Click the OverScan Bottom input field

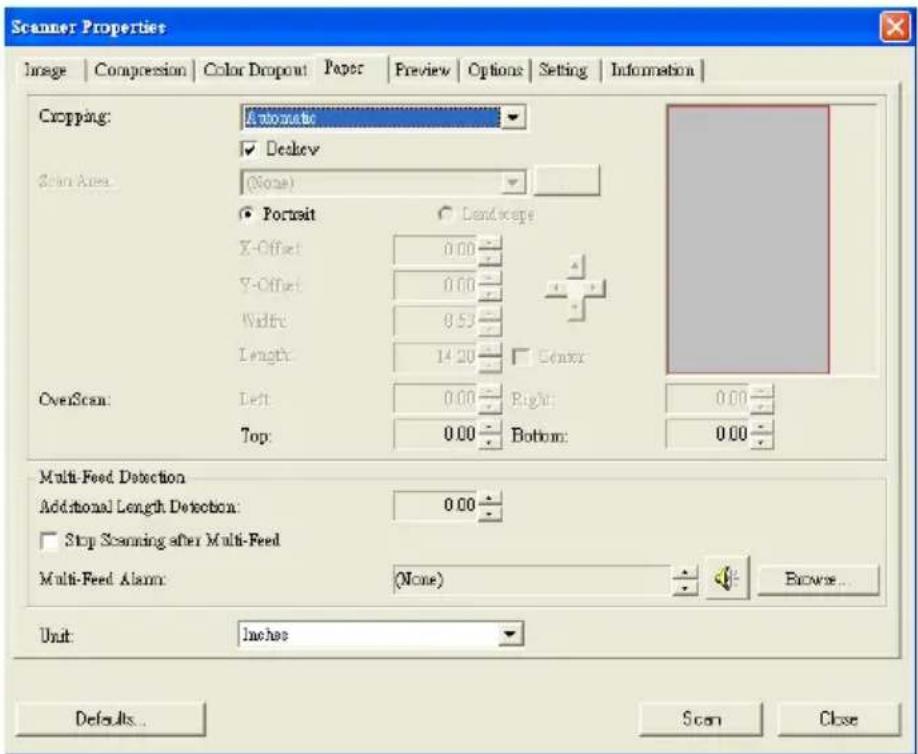click(x=708, y=434)
